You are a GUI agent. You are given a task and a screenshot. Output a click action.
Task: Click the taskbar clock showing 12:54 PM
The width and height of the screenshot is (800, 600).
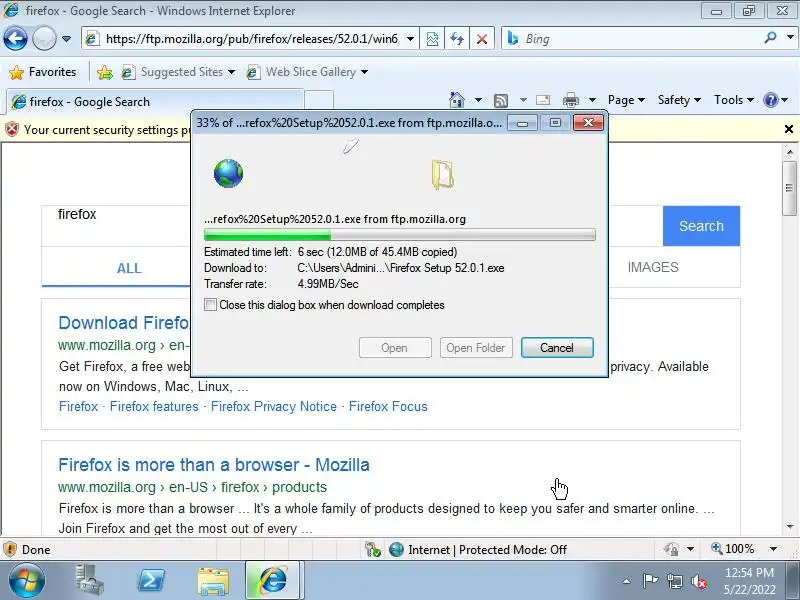(749, 581)
